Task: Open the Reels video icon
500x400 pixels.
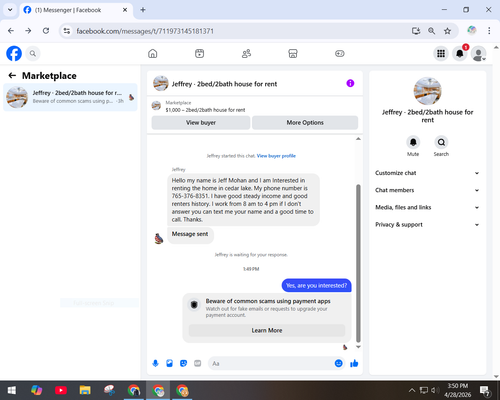Action: click(x=199, y=53)
